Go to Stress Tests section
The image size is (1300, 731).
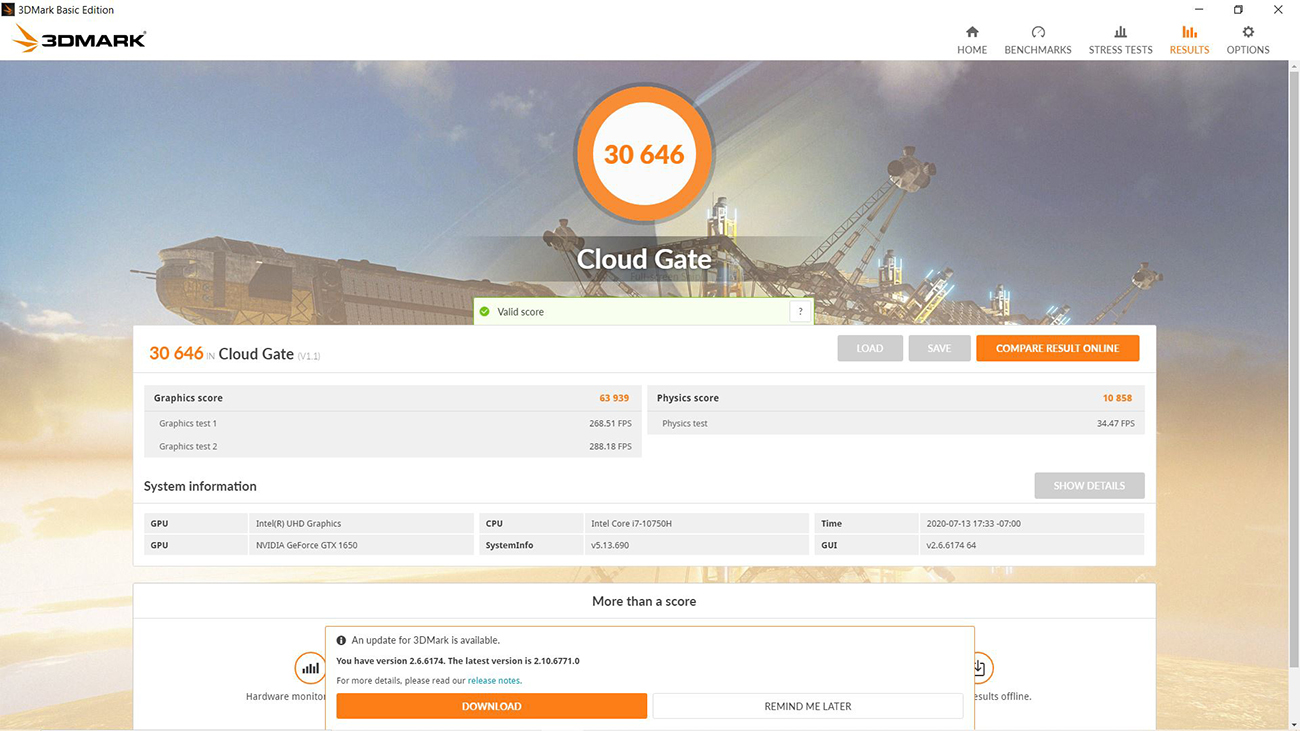click(x=1120, y=40)
